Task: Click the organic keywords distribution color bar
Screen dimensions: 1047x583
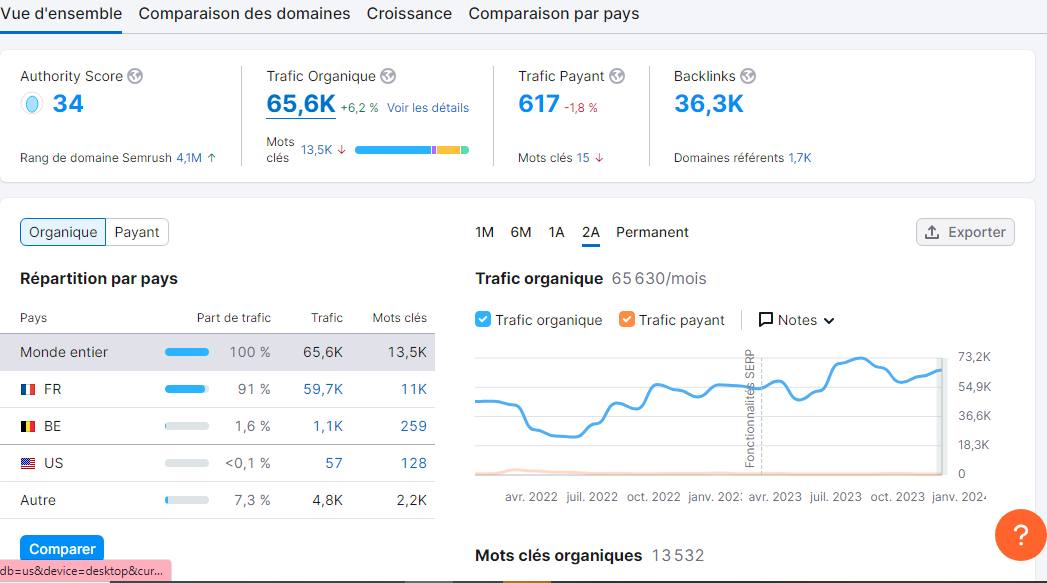Action: coord(412,150)
